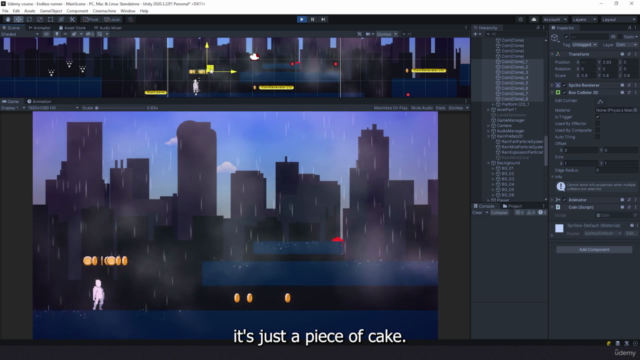Open Transform component help icon
Image resolution: width=640 pixels, height=360 pixels.
[622, 54]
